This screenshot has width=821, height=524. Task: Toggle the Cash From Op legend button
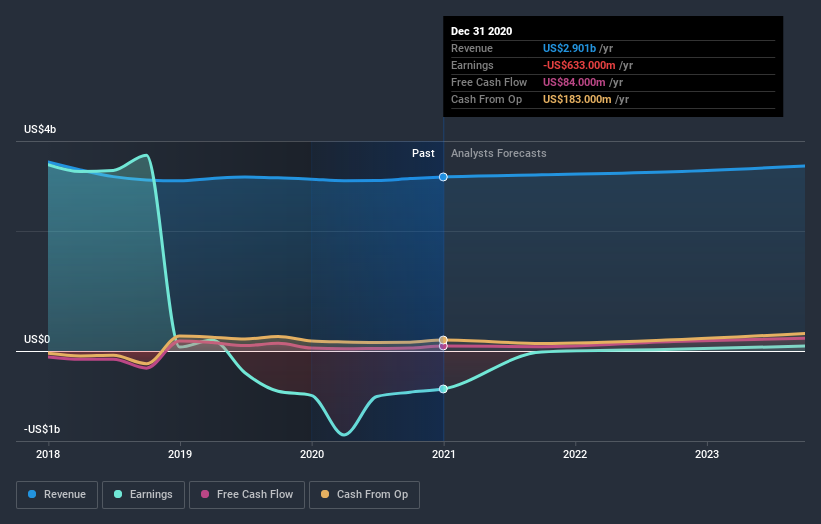[364, 495]
